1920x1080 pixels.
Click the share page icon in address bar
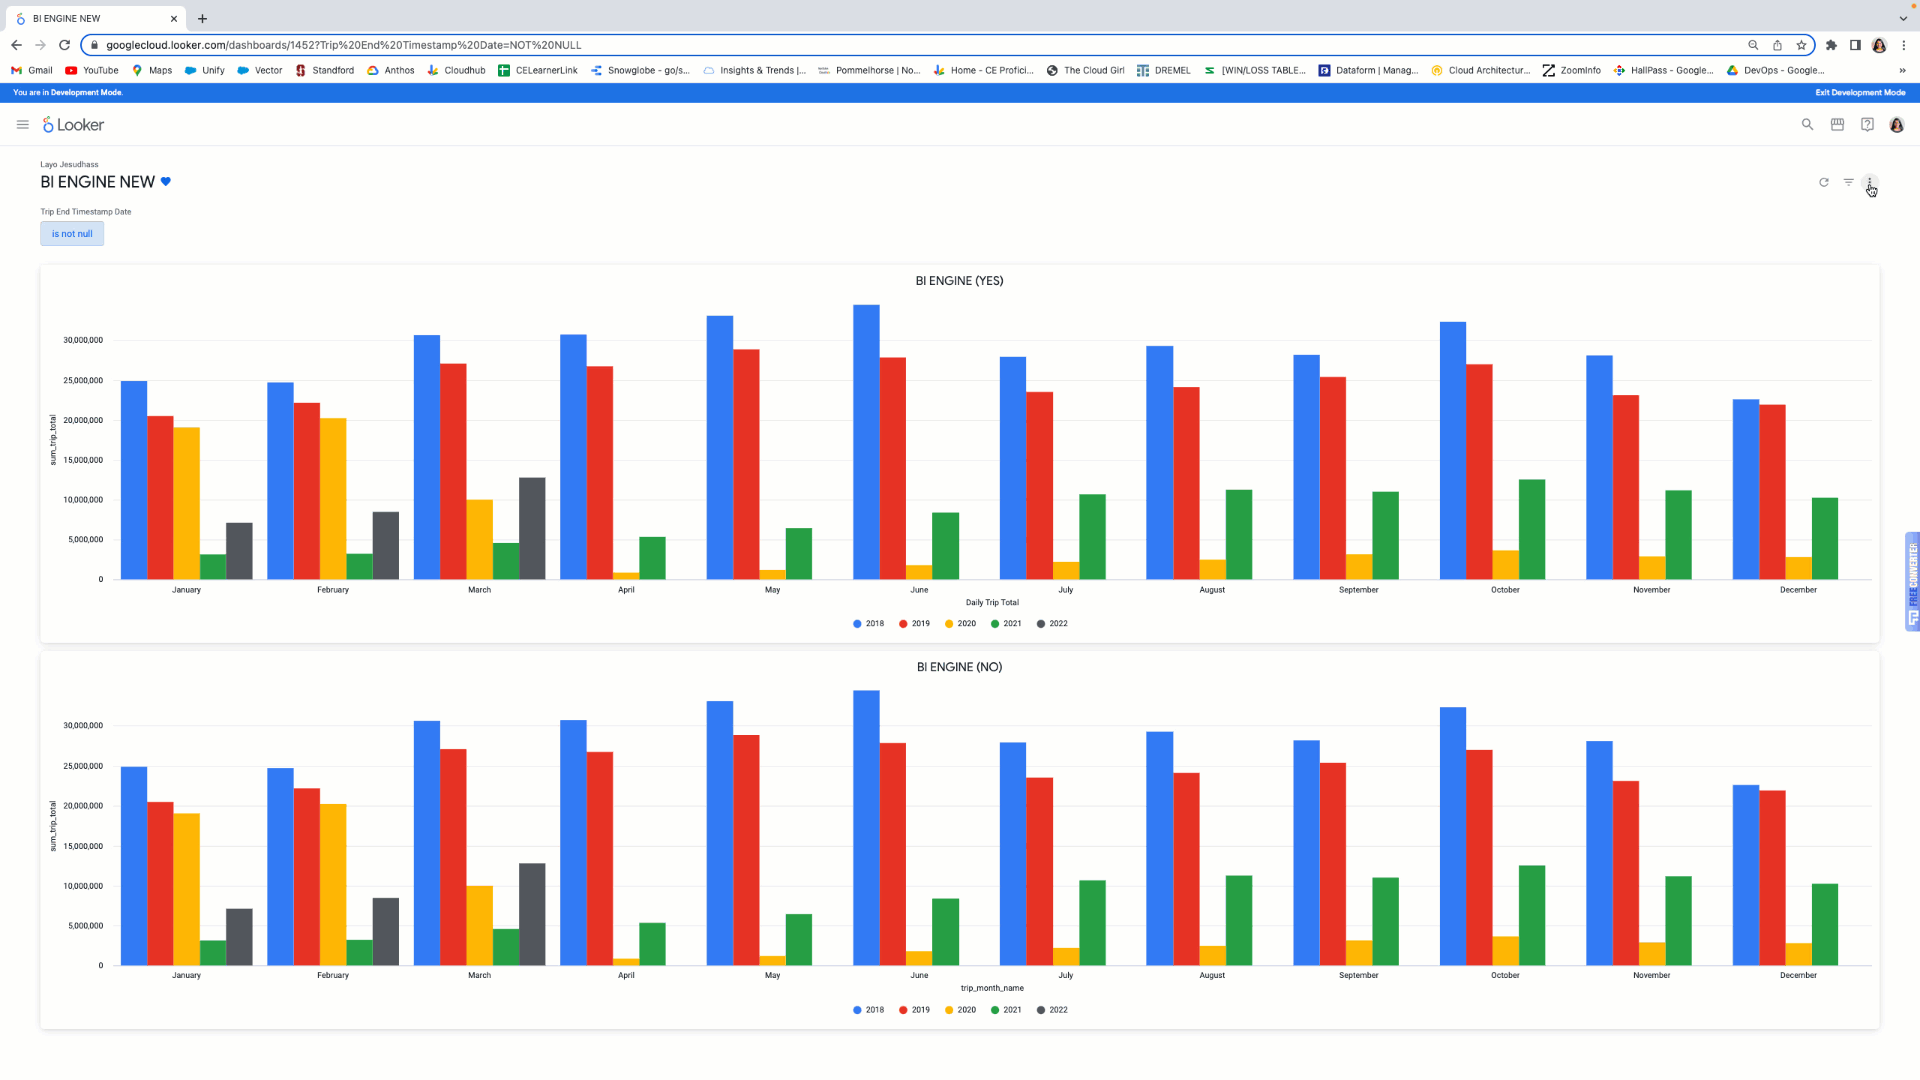(x=1777, y=45)
